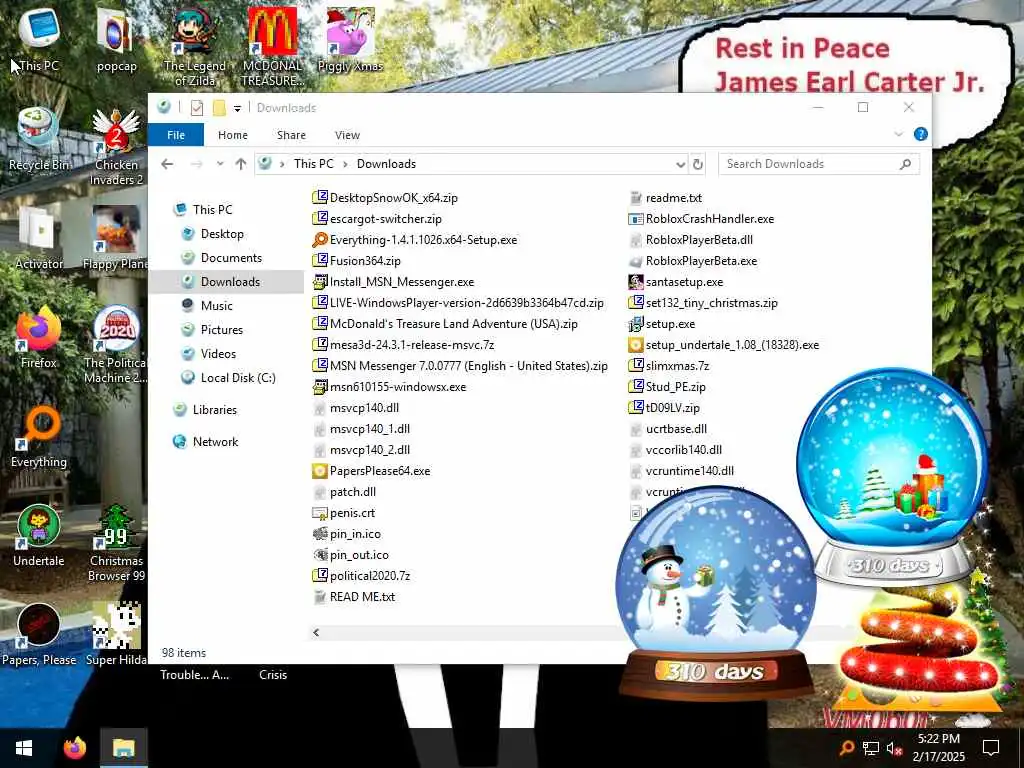The width and height of the screenshot is (1024, 768).
Task: Select Network in navigation pane
Action: click(215, 442)
